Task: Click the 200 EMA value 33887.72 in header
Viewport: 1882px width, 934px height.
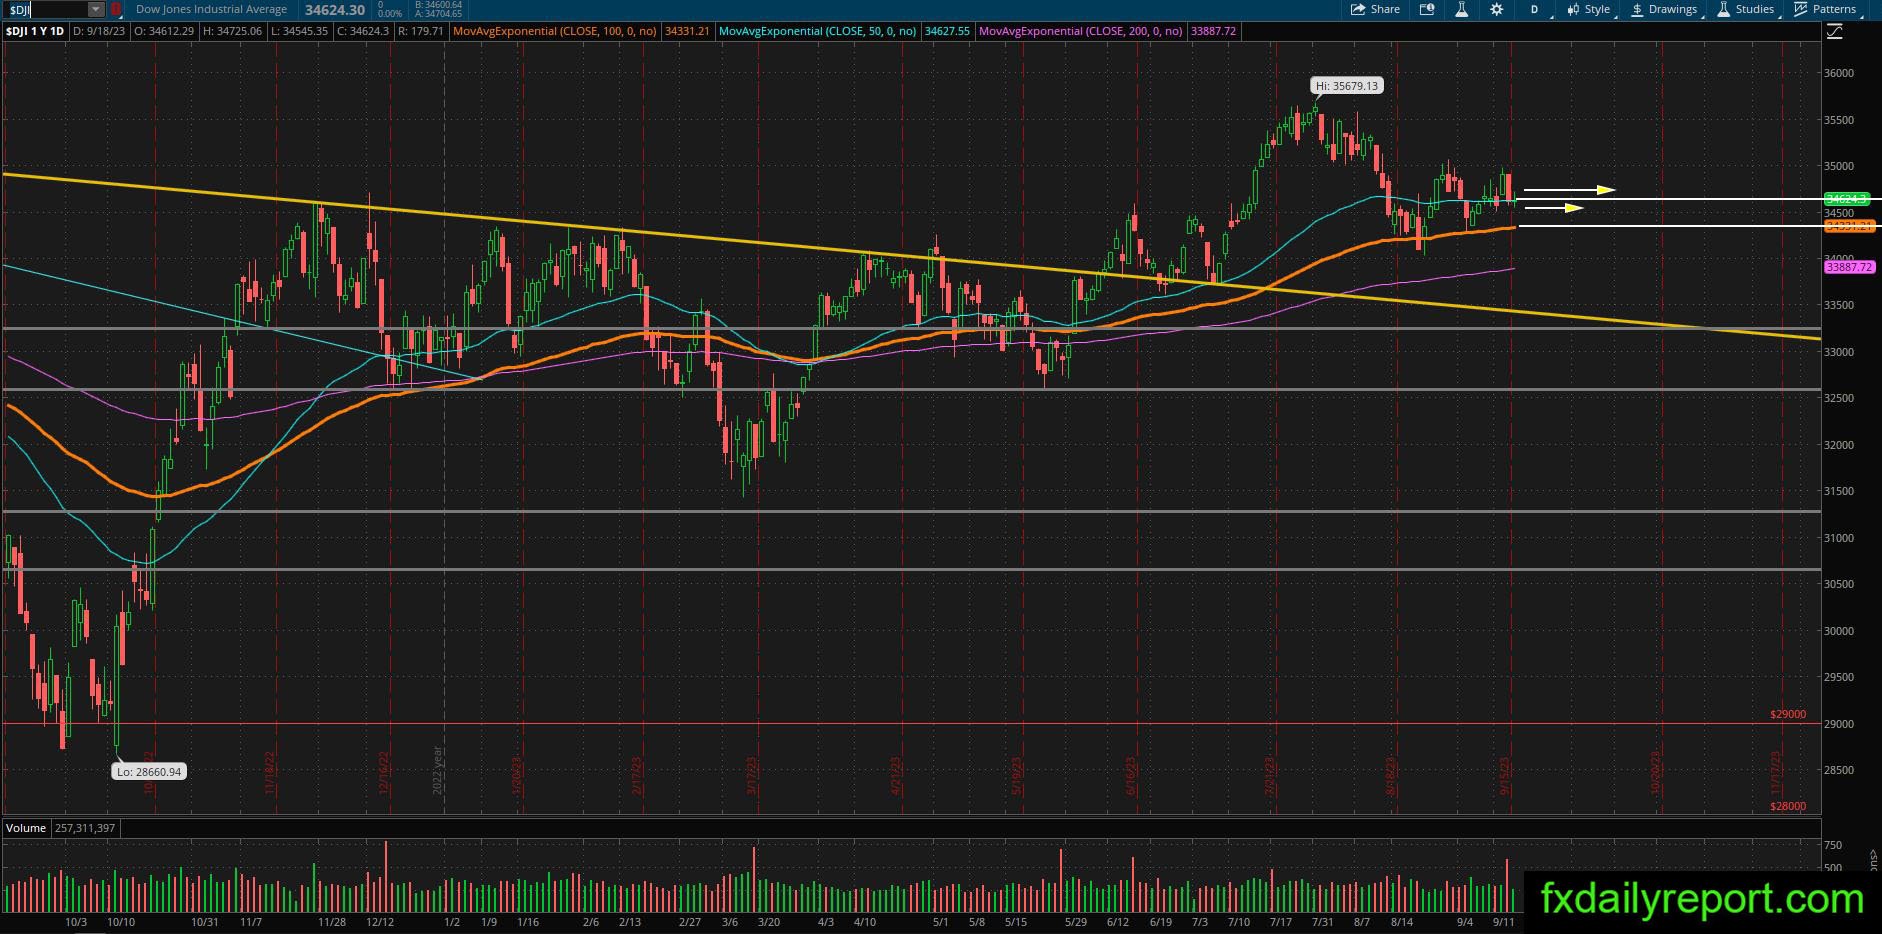Action: (x=1214, y=32)
